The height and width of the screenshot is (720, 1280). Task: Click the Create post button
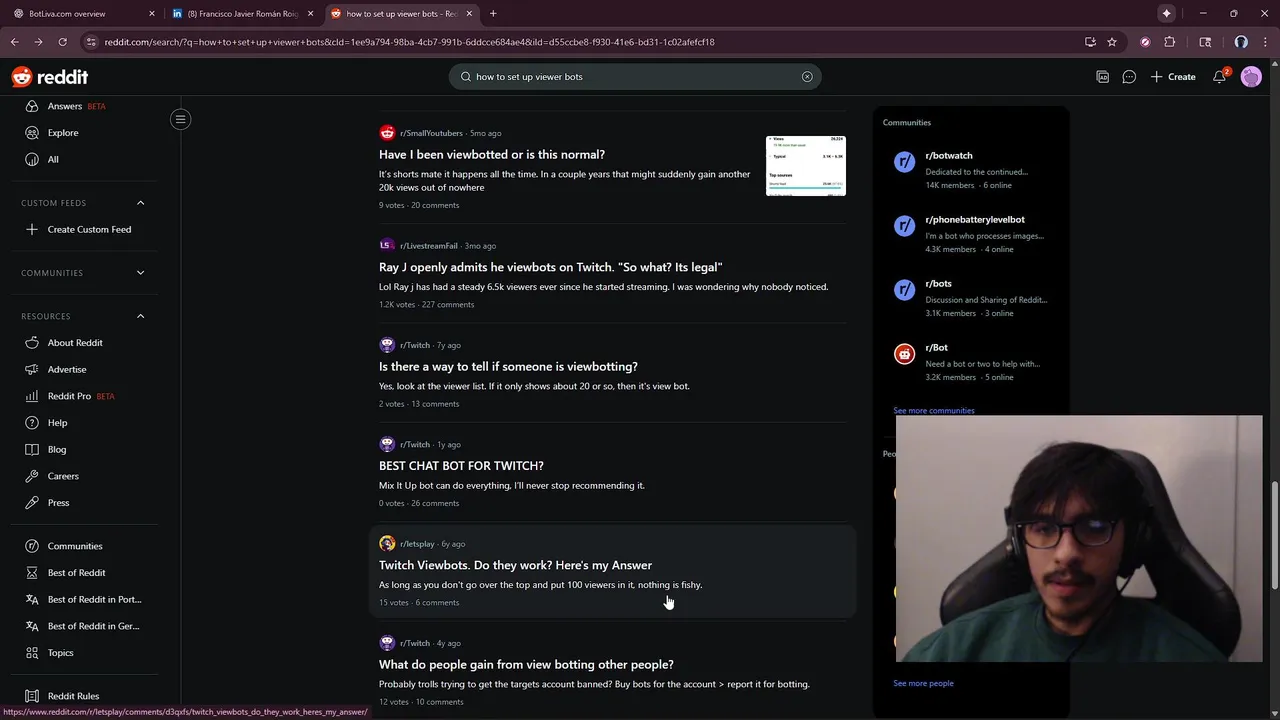tap(1173, 77)
